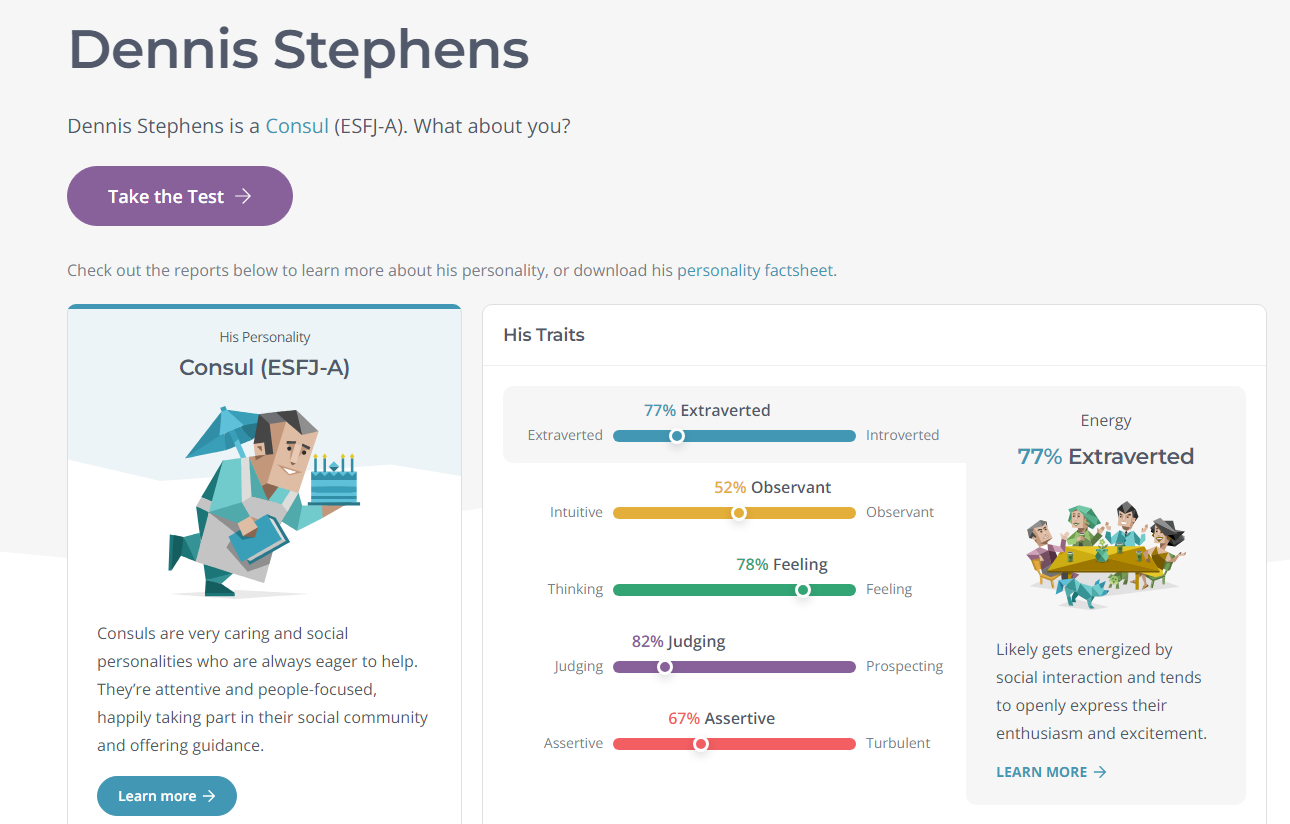Download the personality factsheet link

(755, 270)
